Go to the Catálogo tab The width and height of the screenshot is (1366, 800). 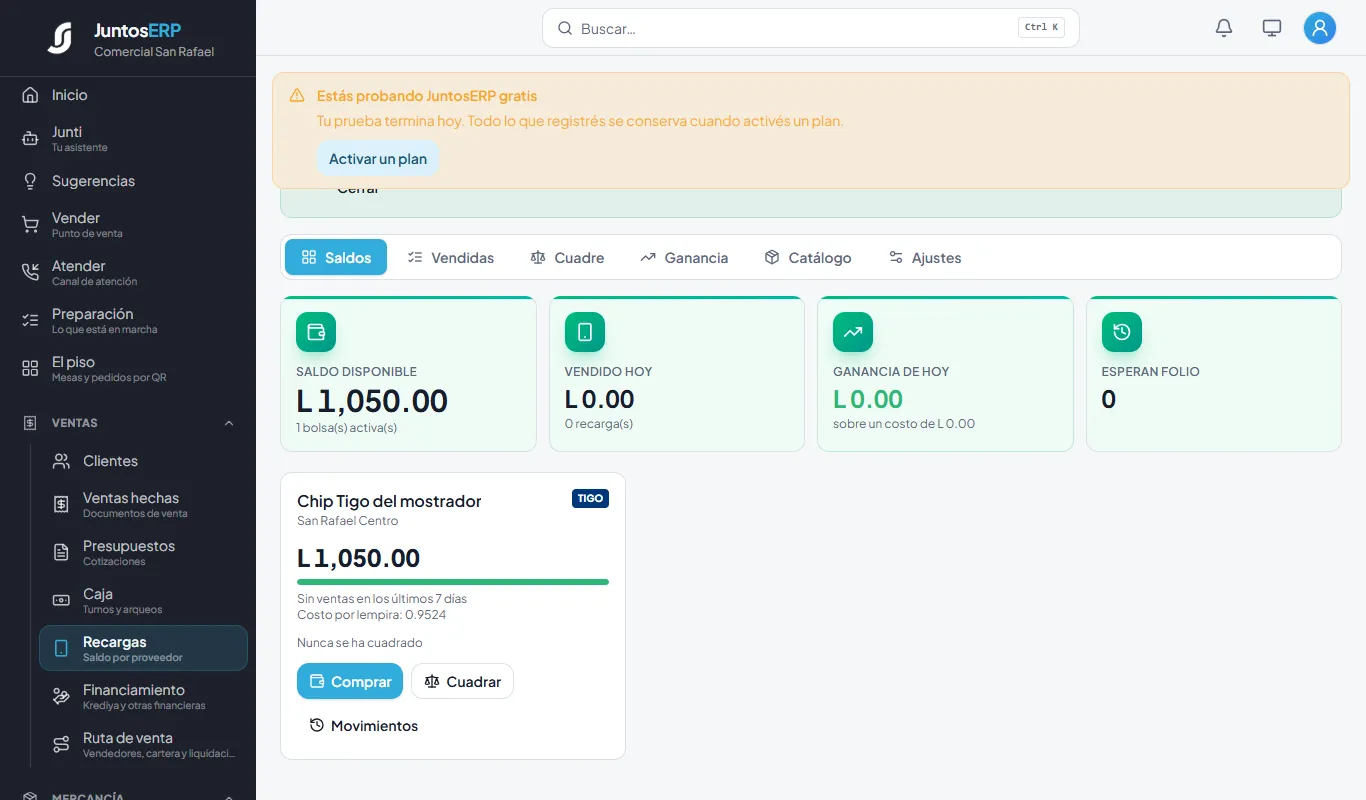[x=808, y=257]
